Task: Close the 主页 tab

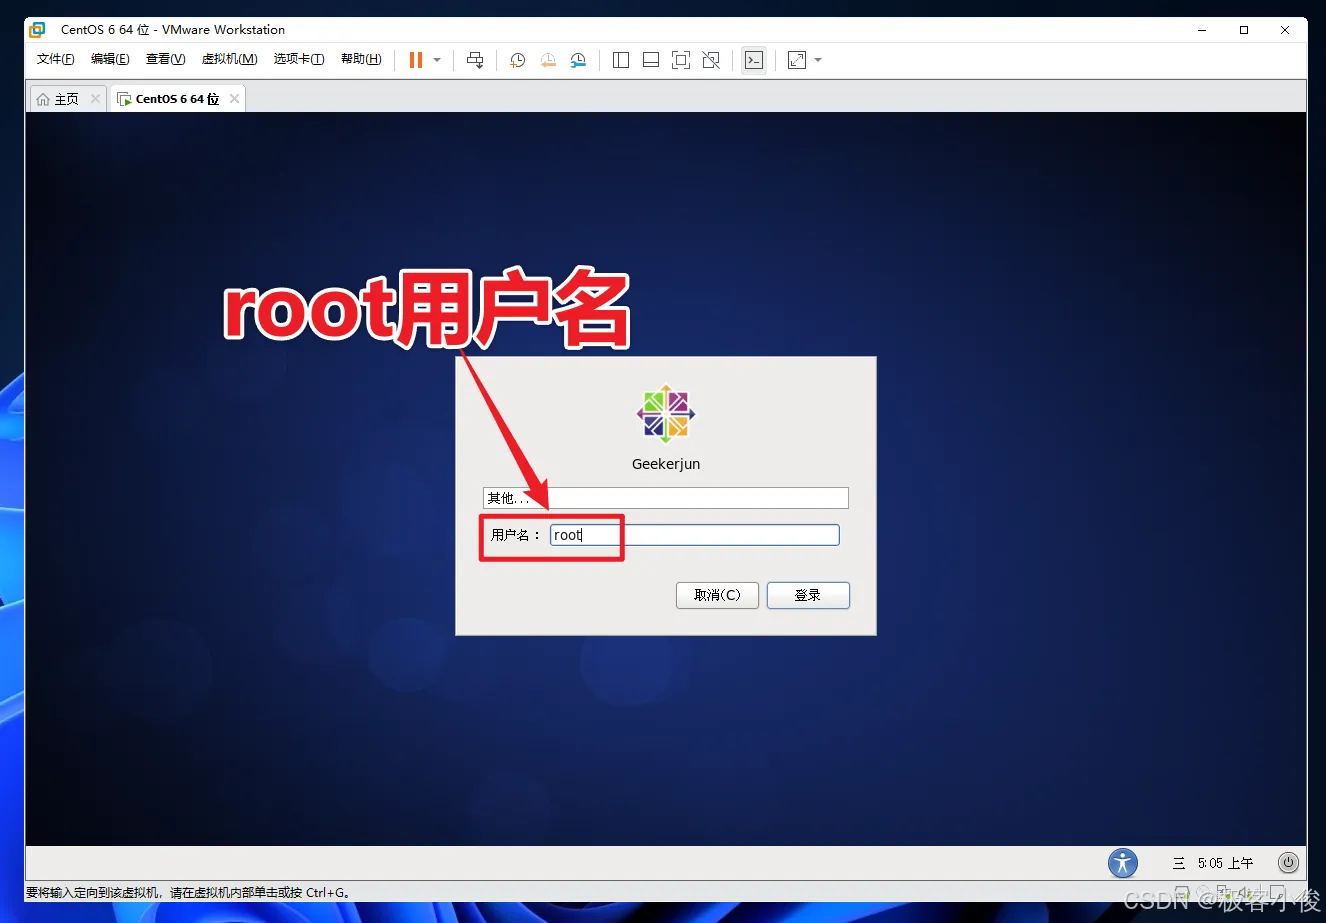Action: [95, 98]
